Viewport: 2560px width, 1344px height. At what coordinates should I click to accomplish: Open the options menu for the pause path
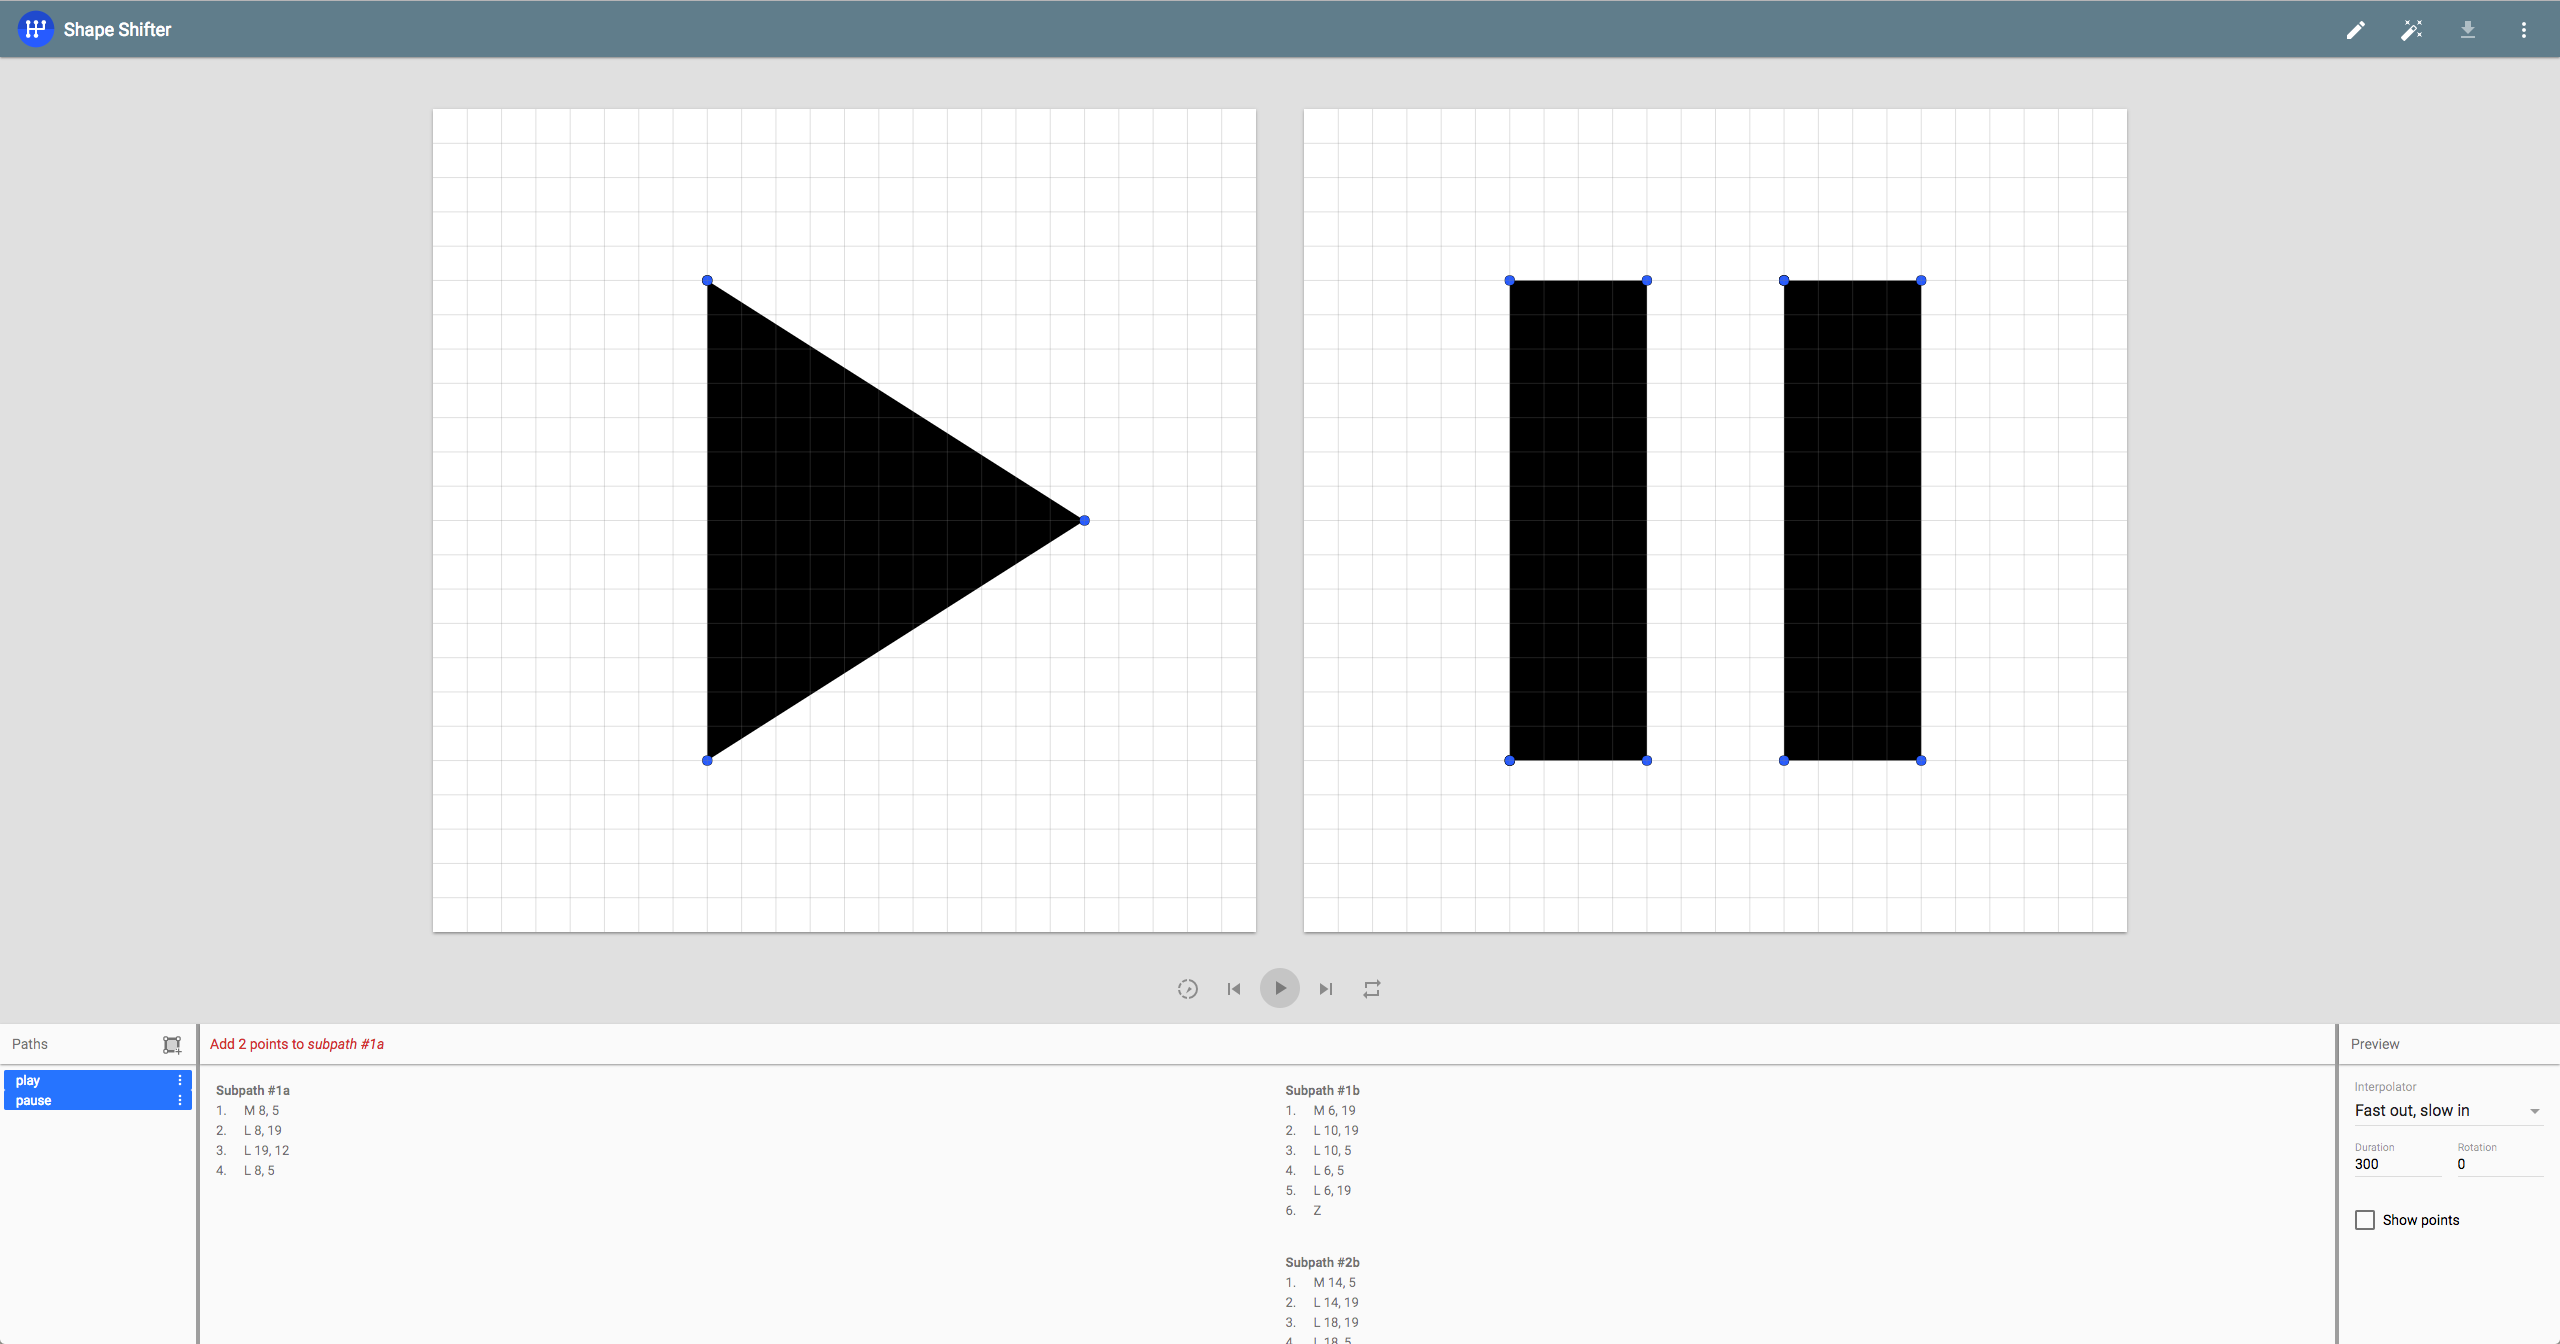[x=180, y=1100]
